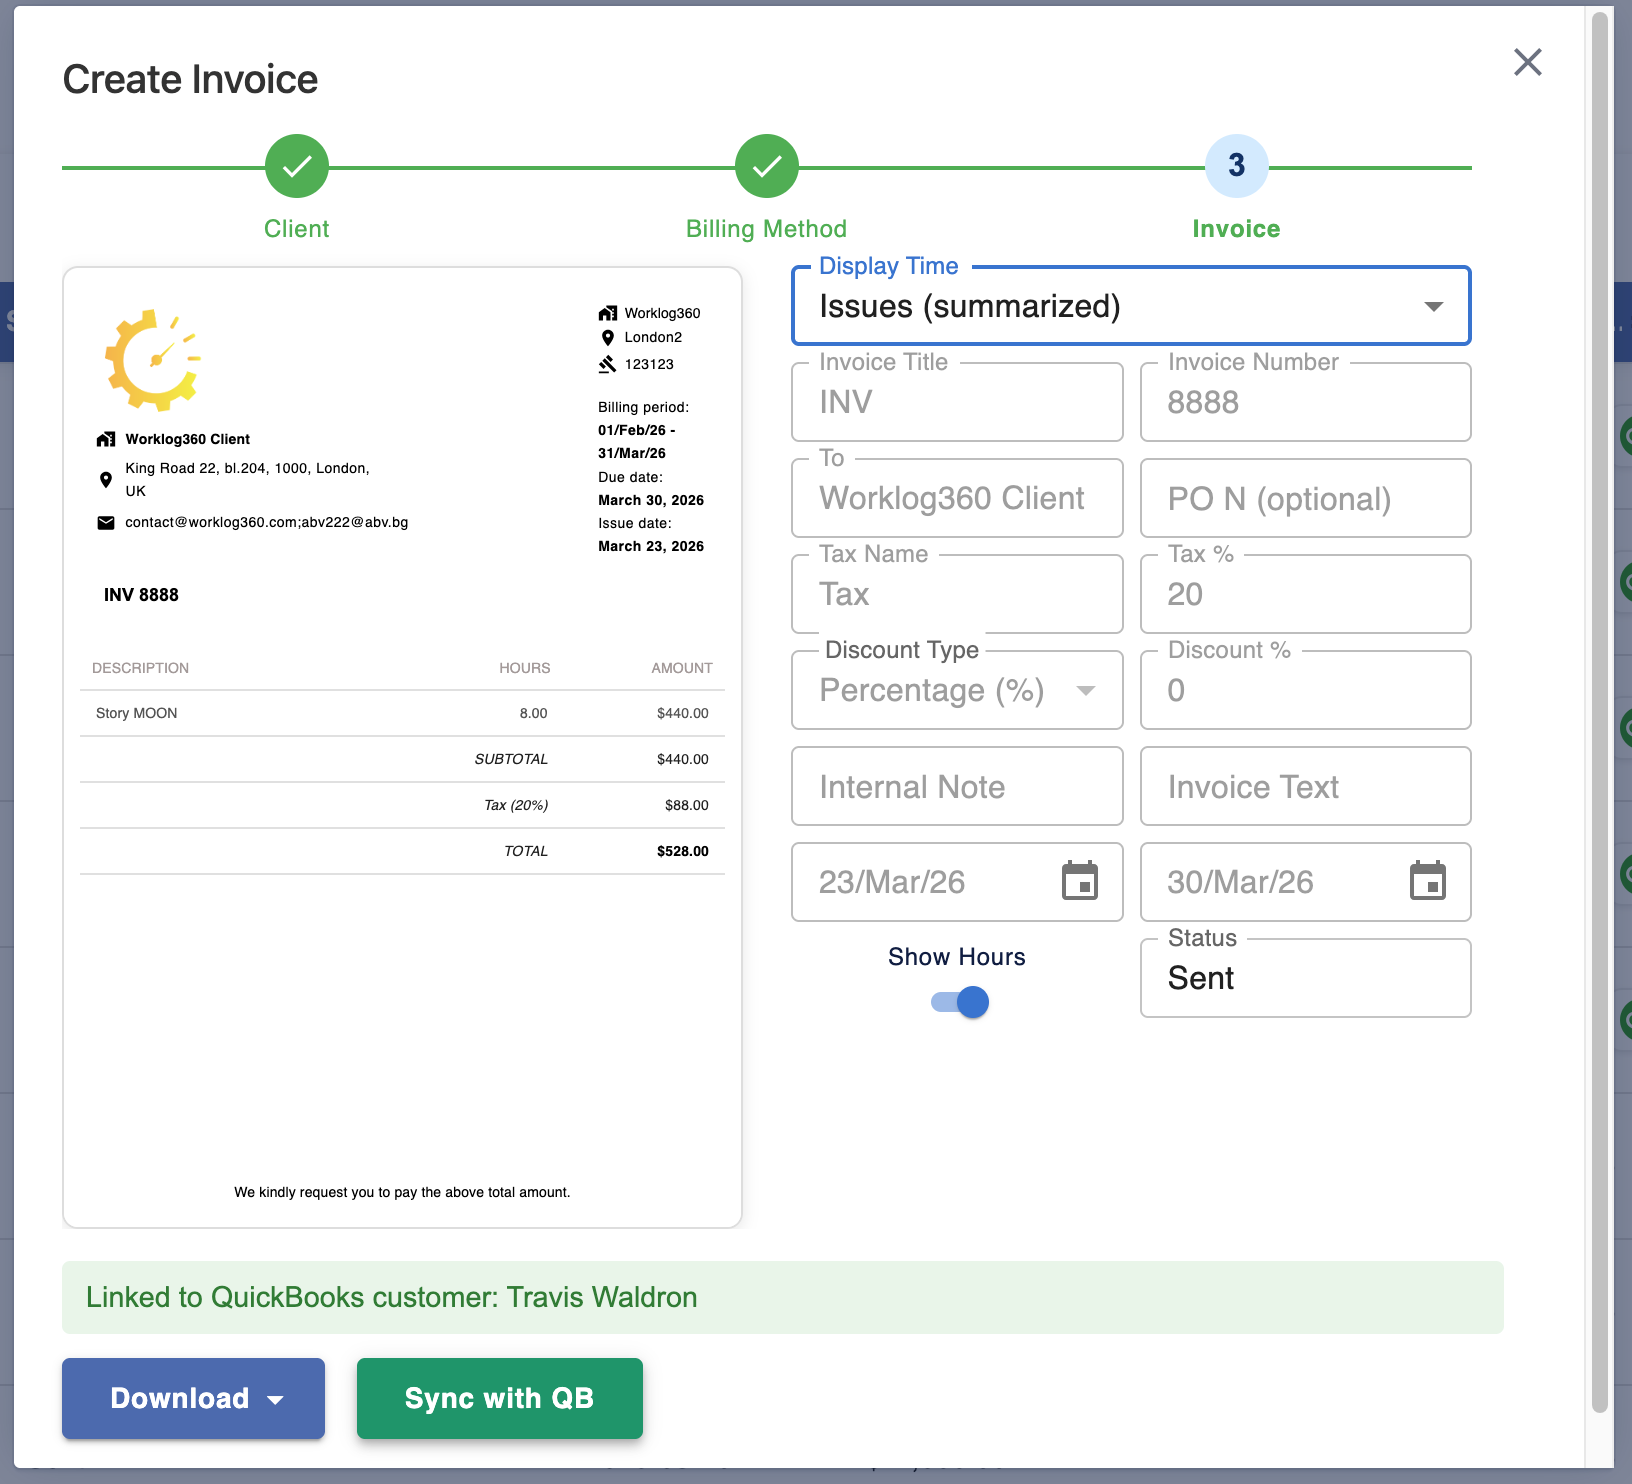1632x1484 pixels.
Task: Click the 'SUBTOTAL' label in preview
Action: pyautogui.click(x=511, y=759)
